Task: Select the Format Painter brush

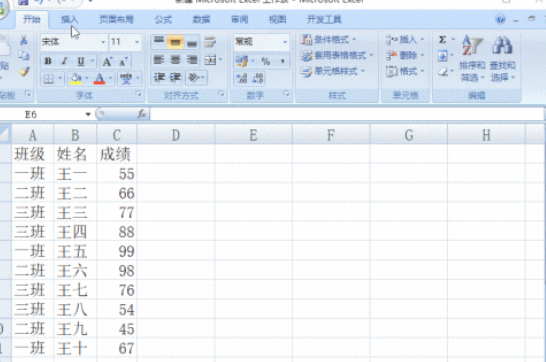Action: [x=24, y=71]
